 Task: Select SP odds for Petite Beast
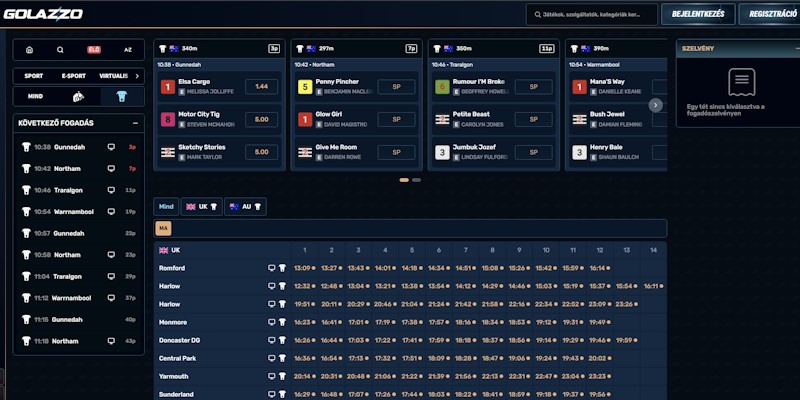point(534,119)
